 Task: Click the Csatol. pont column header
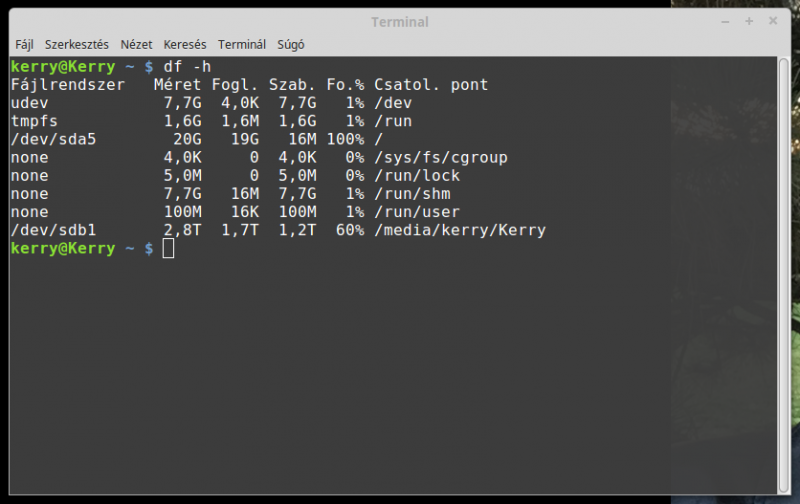(431, 85)
